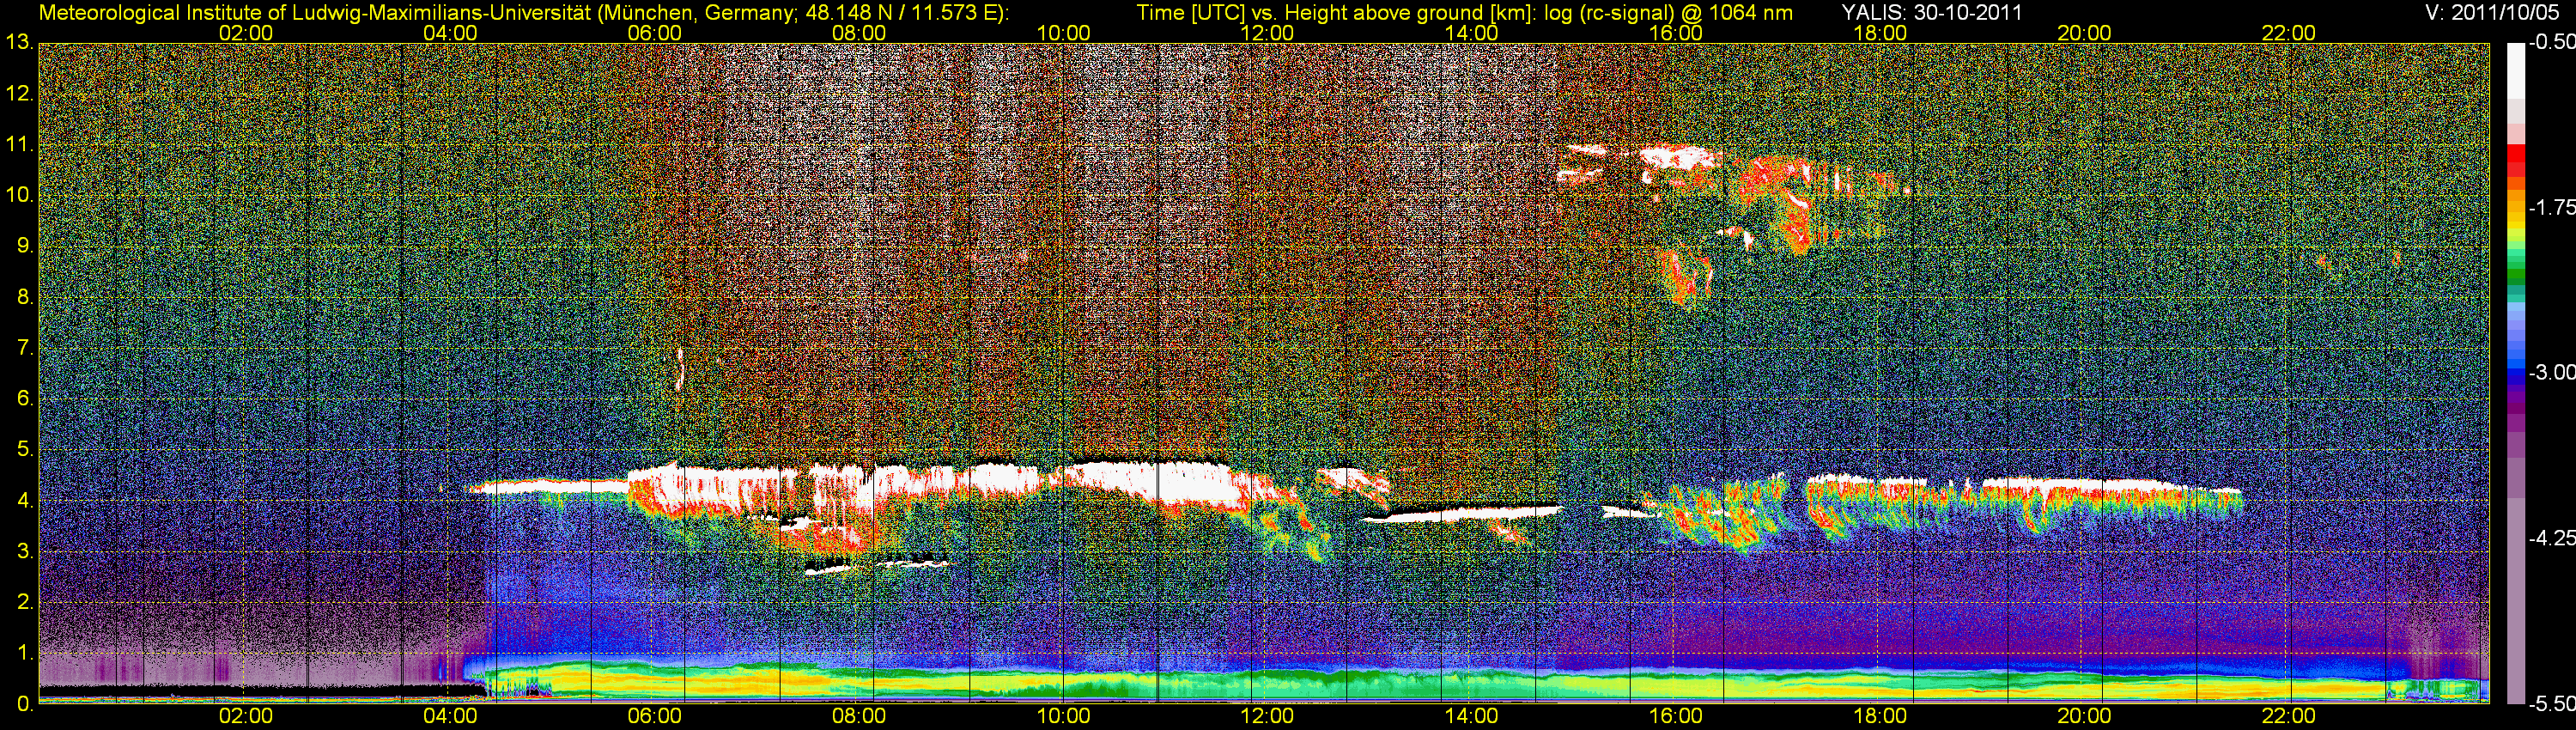This screenshot has width=2576, height=730.
Task: Click the 1. km height axis label
Action: 24,653
